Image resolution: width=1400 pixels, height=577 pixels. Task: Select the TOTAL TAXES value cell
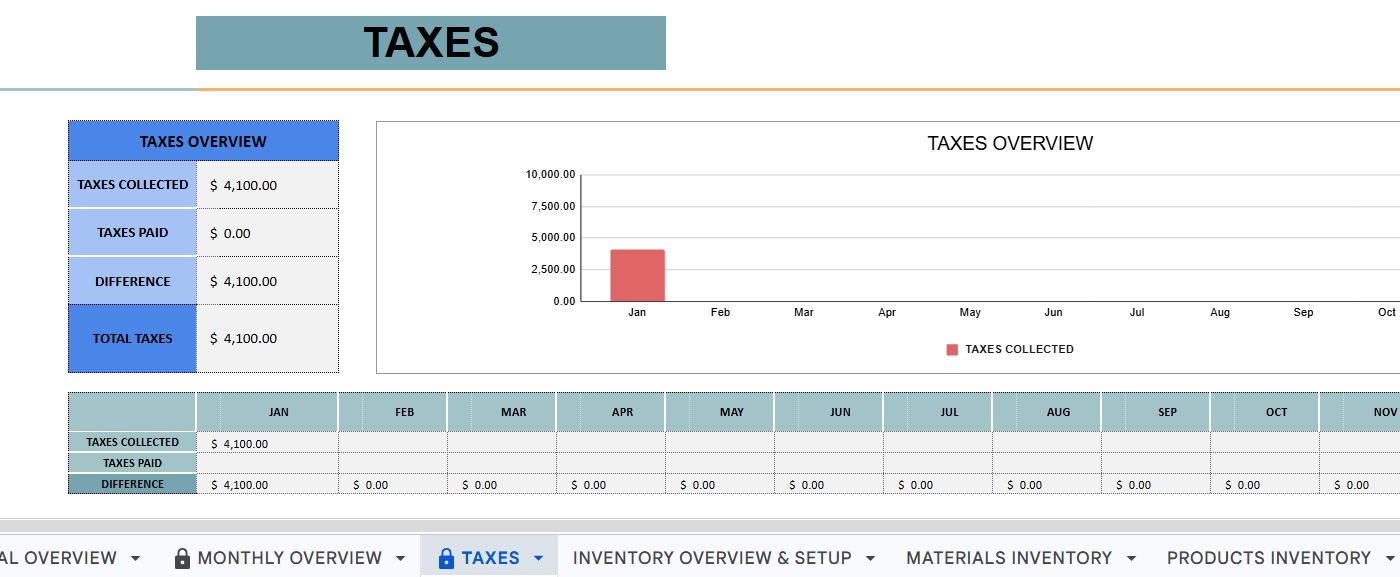tap(267, 338)
